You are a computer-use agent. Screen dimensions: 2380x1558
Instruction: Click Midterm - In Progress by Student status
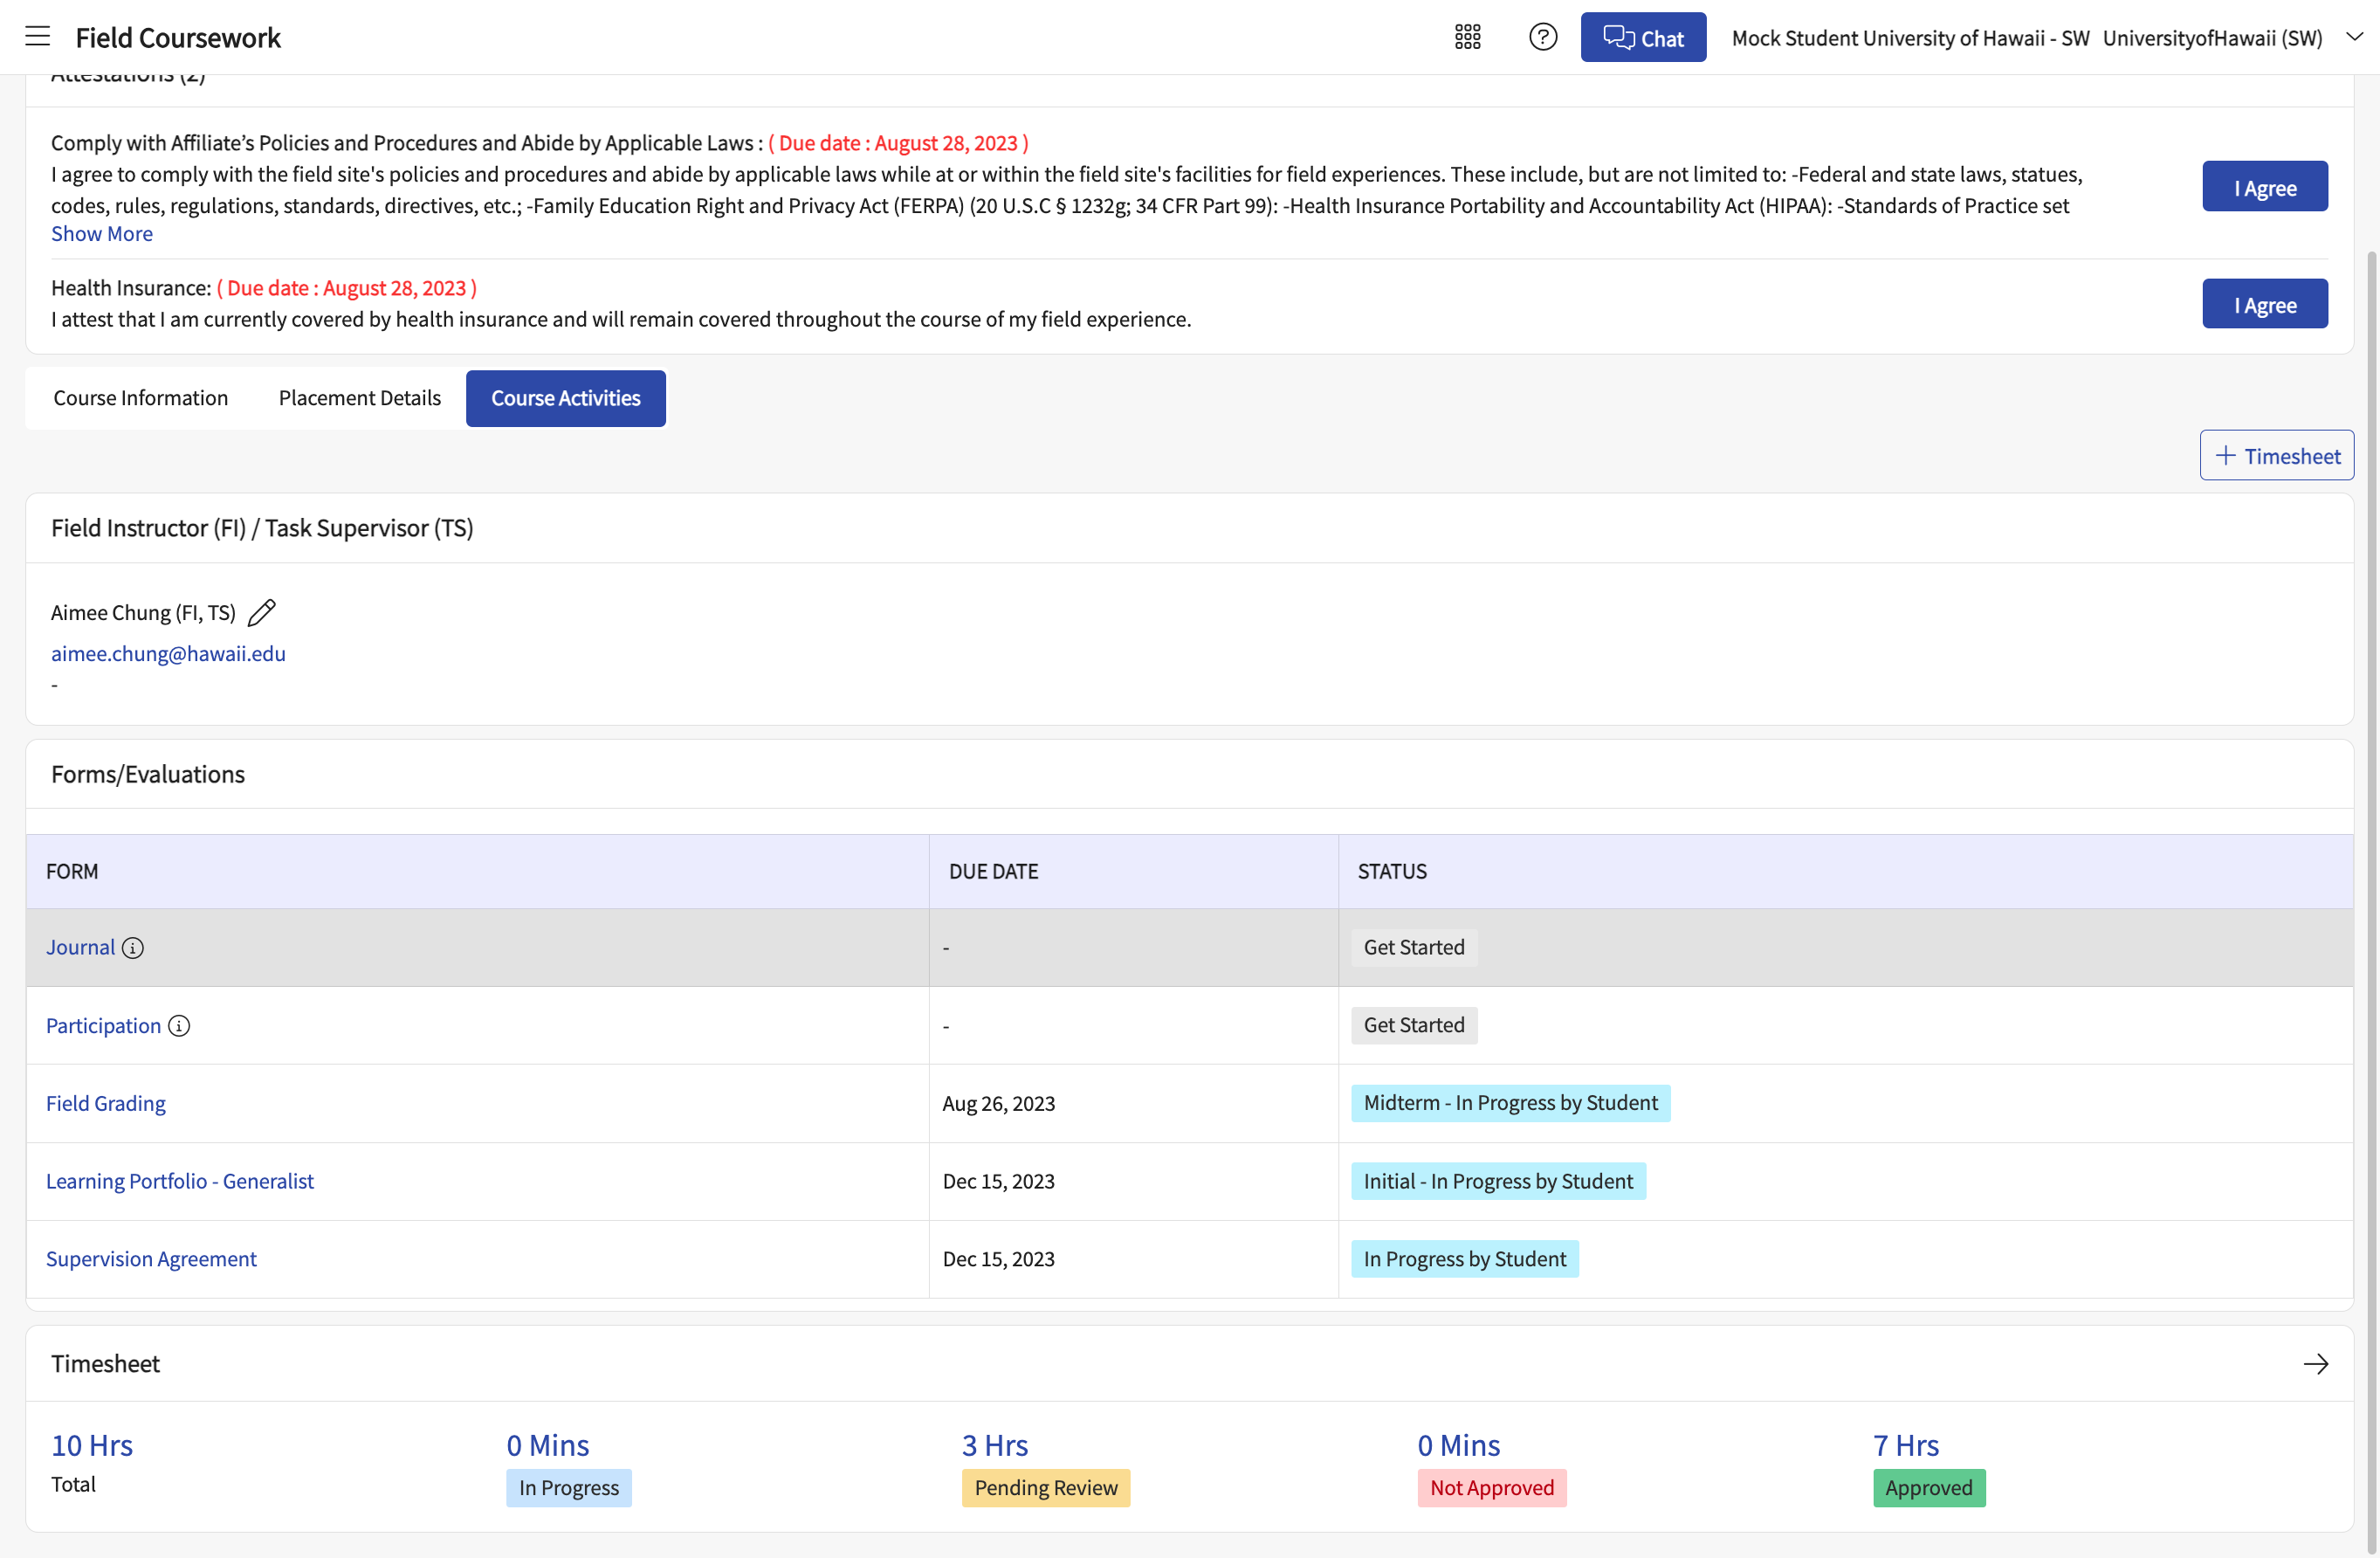pos(1510,1103)
